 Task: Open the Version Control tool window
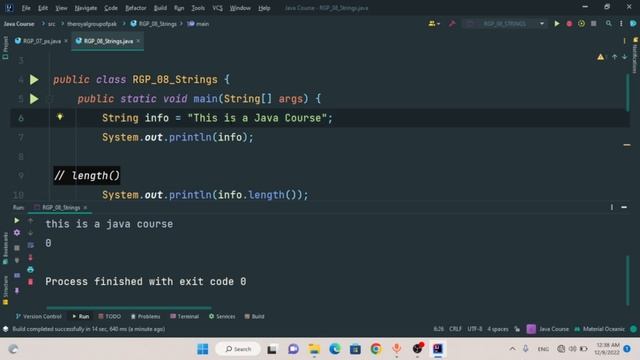[39, 316]
